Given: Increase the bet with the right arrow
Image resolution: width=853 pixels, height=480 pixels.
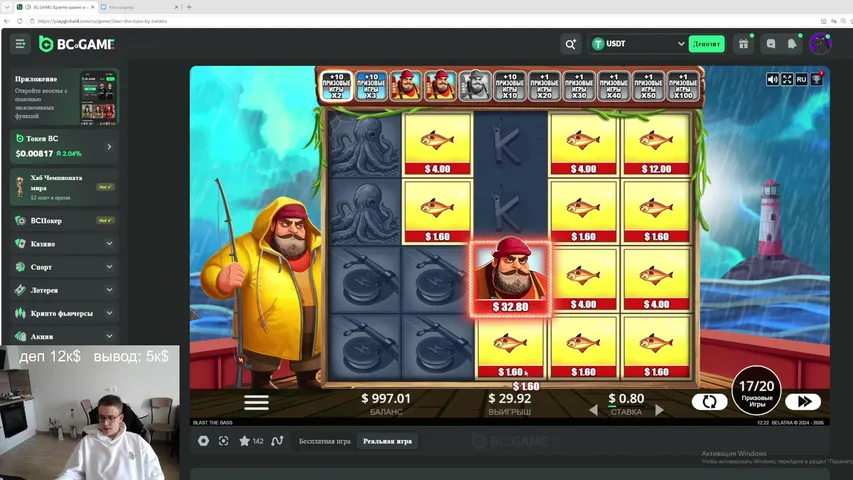Looking at the screenshot, I should (659, 410).
